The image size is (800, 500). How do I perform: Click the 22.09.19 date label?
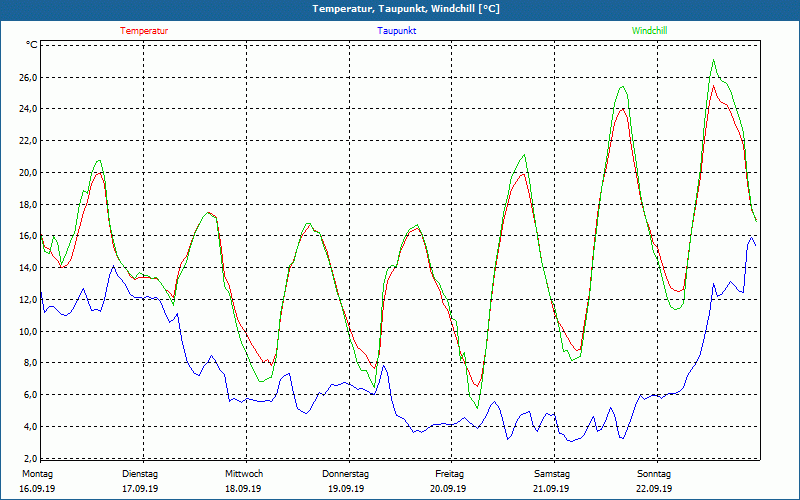click(654, 489)
